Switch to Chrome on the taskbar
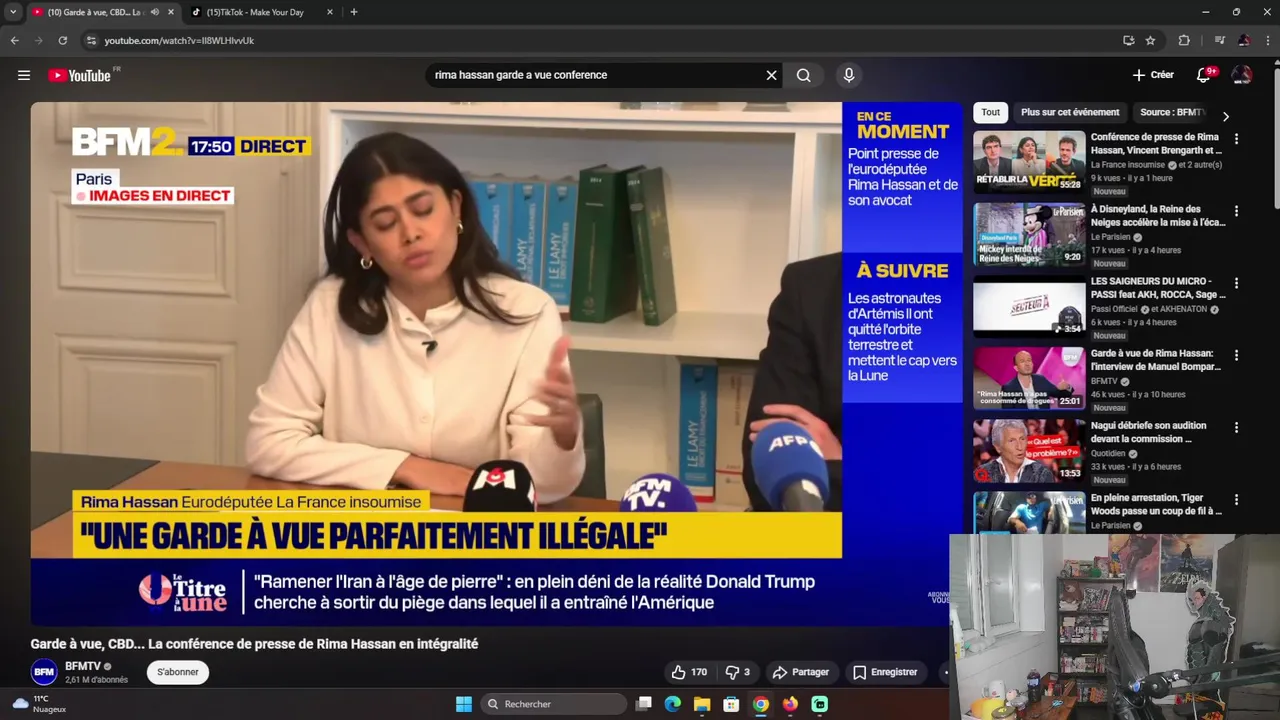Image resolution: width=1280 pixels, height=720 pixels. click(761, 704)
